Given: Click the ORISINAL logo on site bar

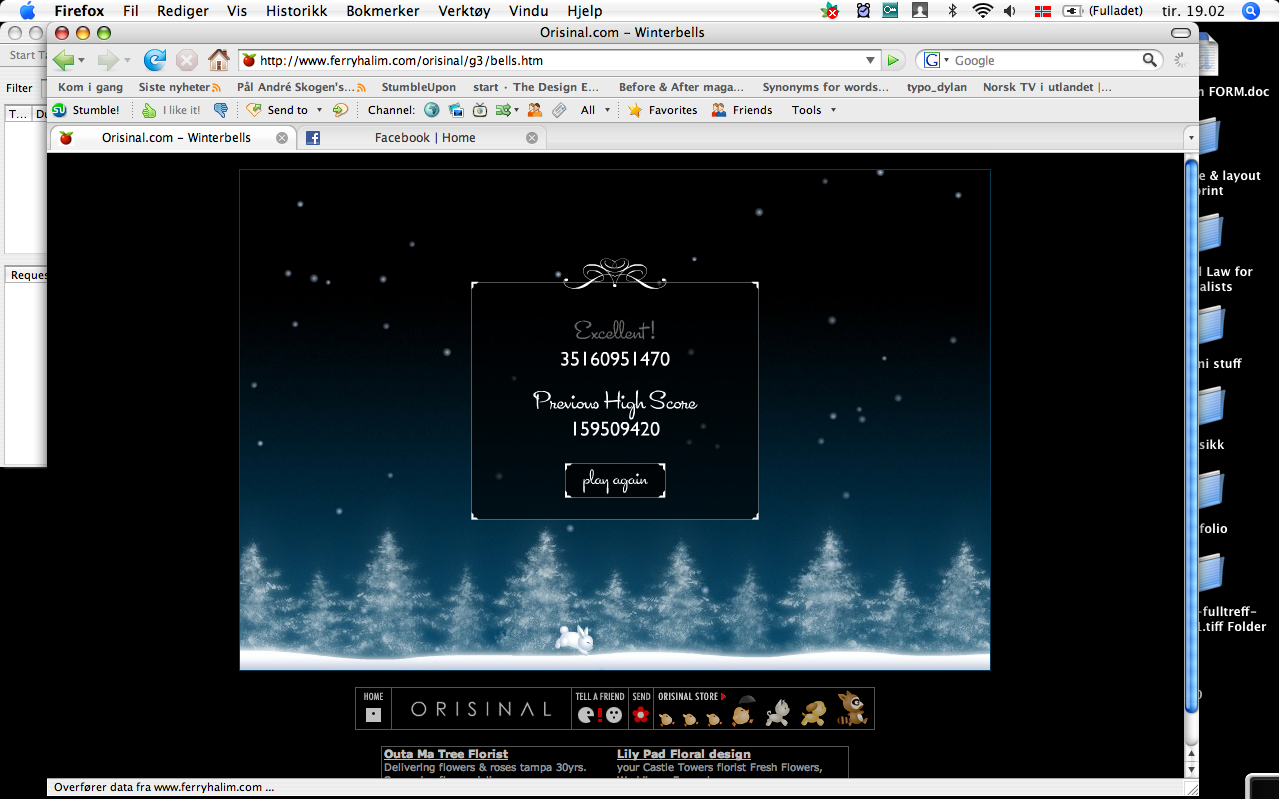Looking at the screenshot, I should coord(481,709).
